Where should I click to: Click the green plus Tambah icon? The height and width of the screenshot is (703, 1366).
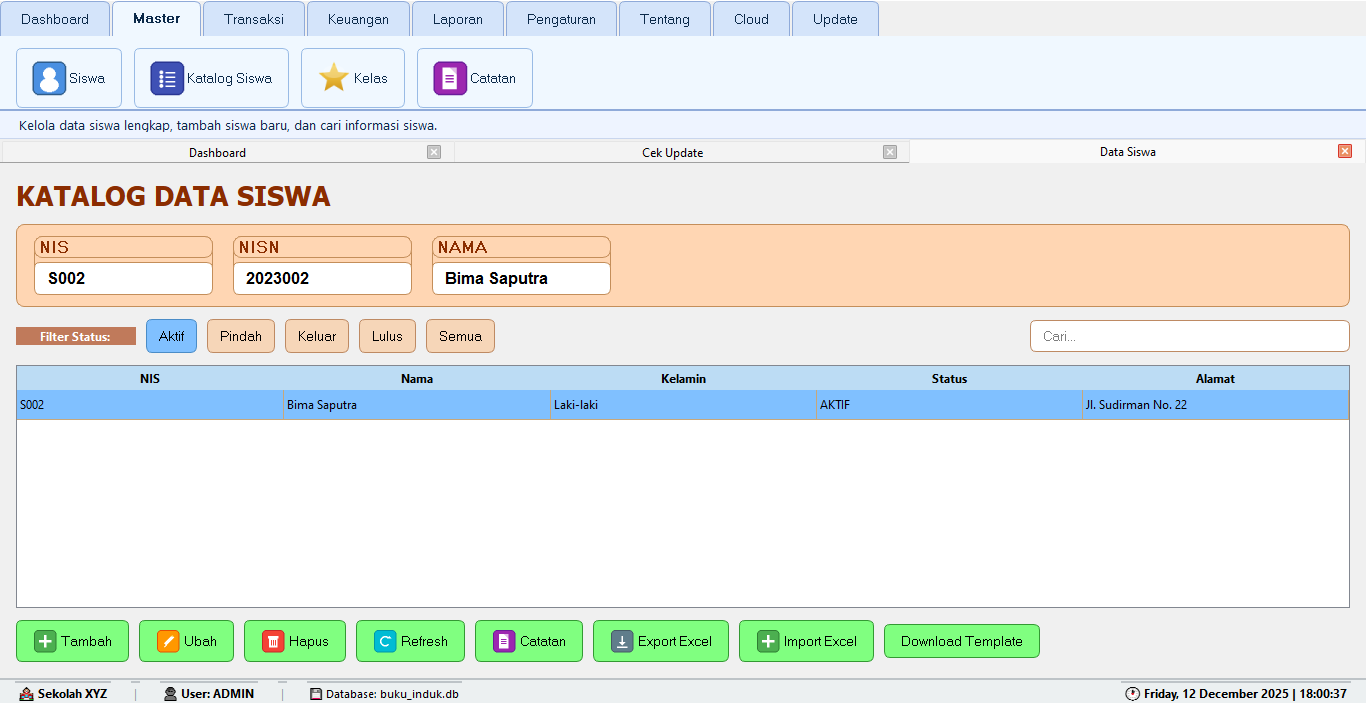coord(45,641)
